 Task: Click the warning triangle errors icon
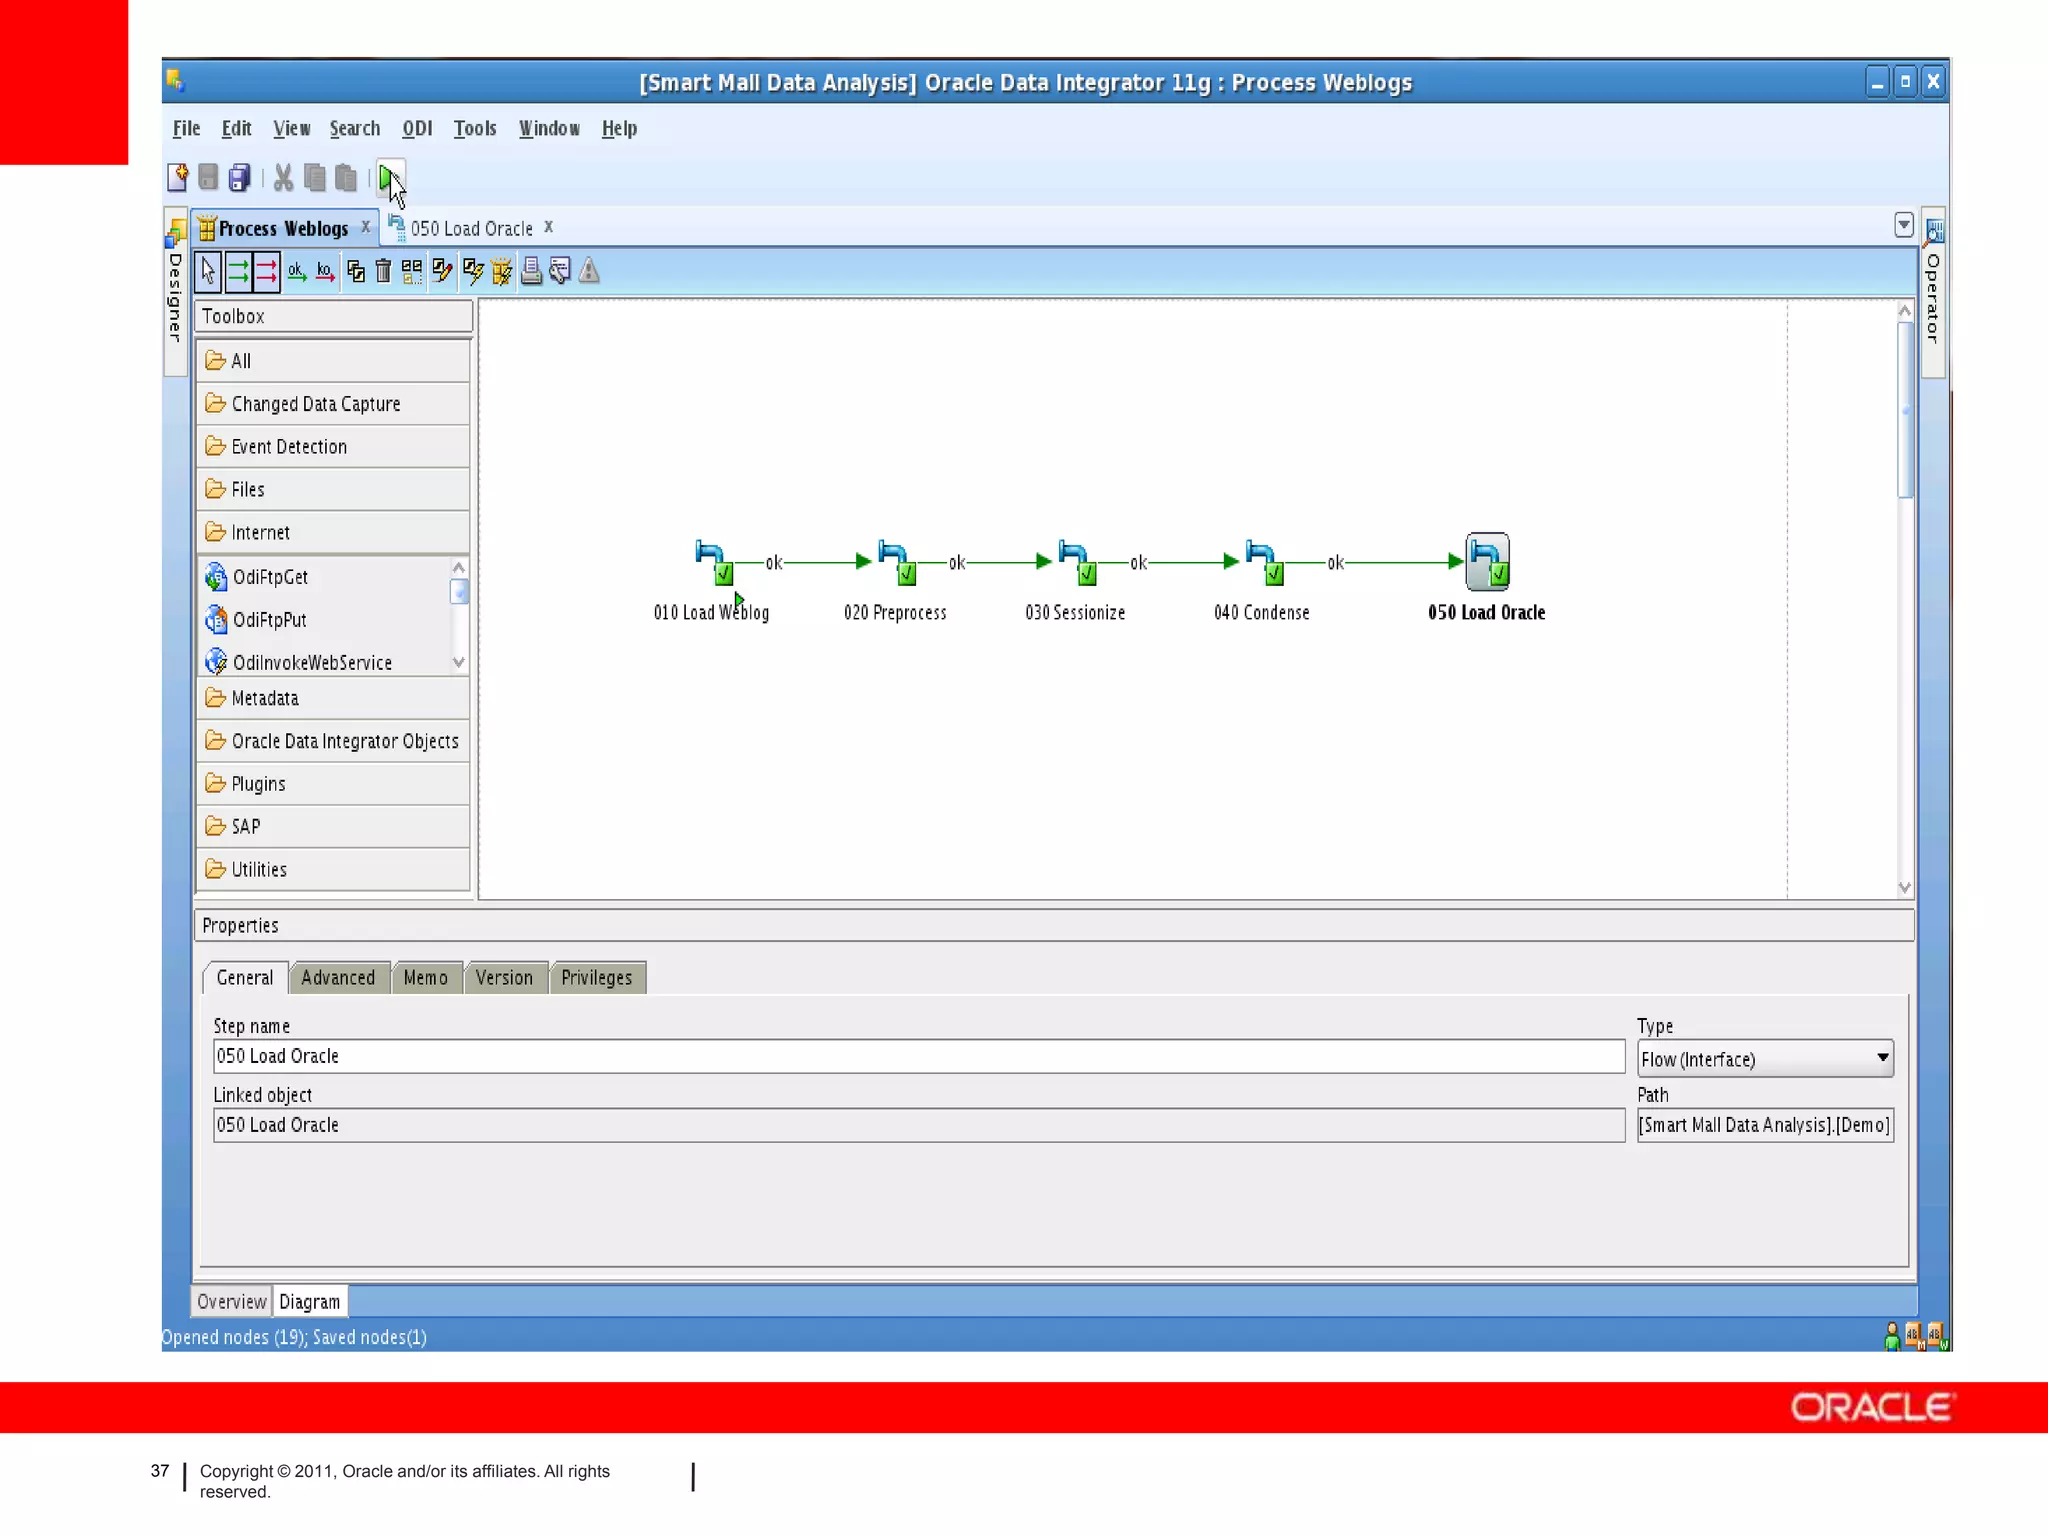[x=589, y=271]
